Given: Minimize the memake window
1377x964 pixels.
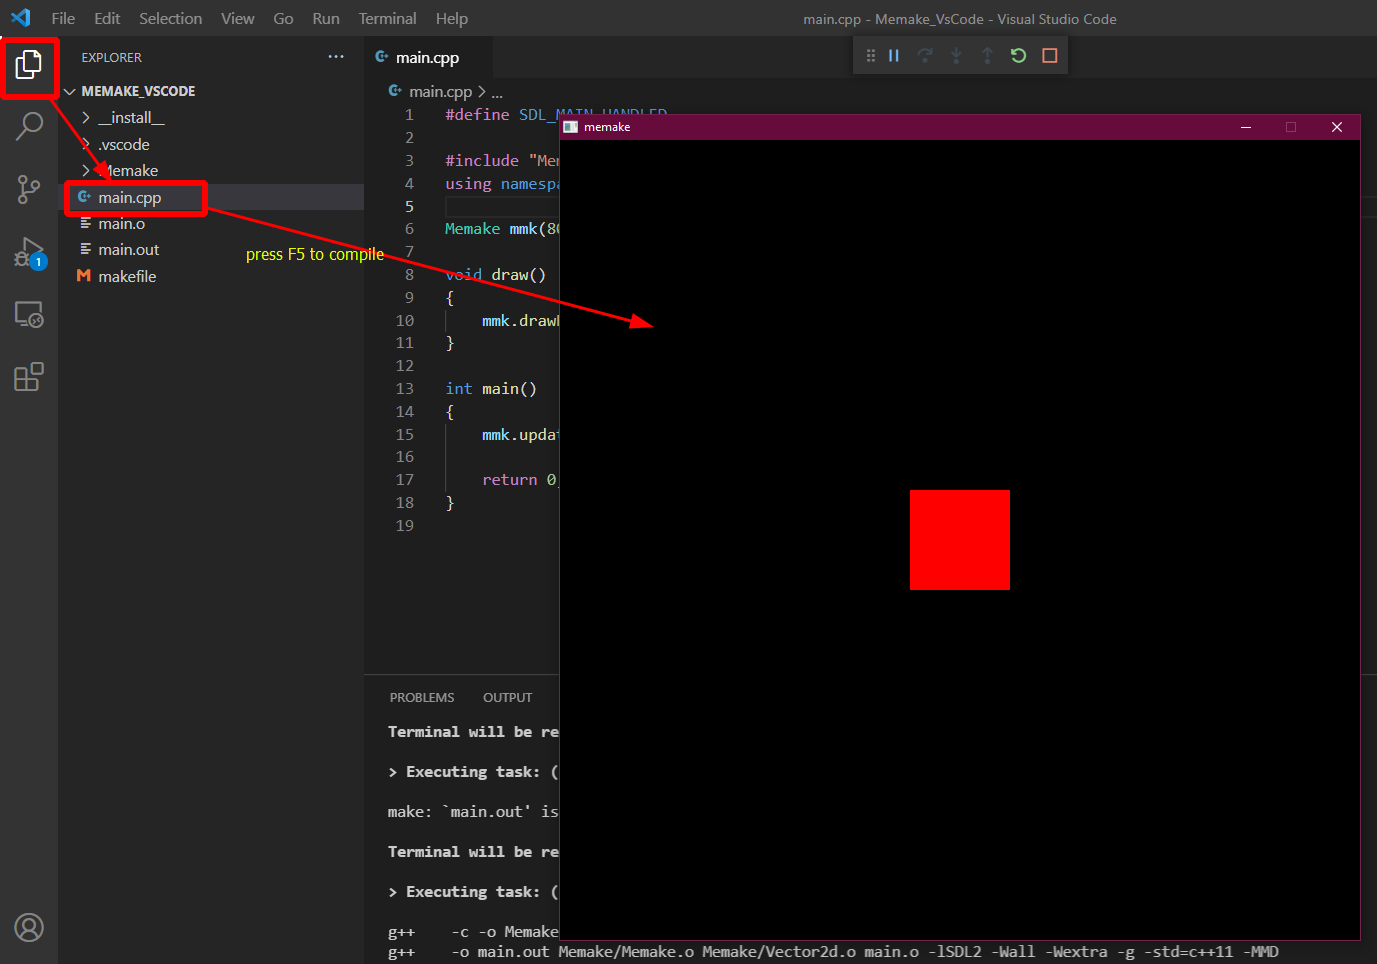Looking at the screenshot, I should coord(1246,127).
